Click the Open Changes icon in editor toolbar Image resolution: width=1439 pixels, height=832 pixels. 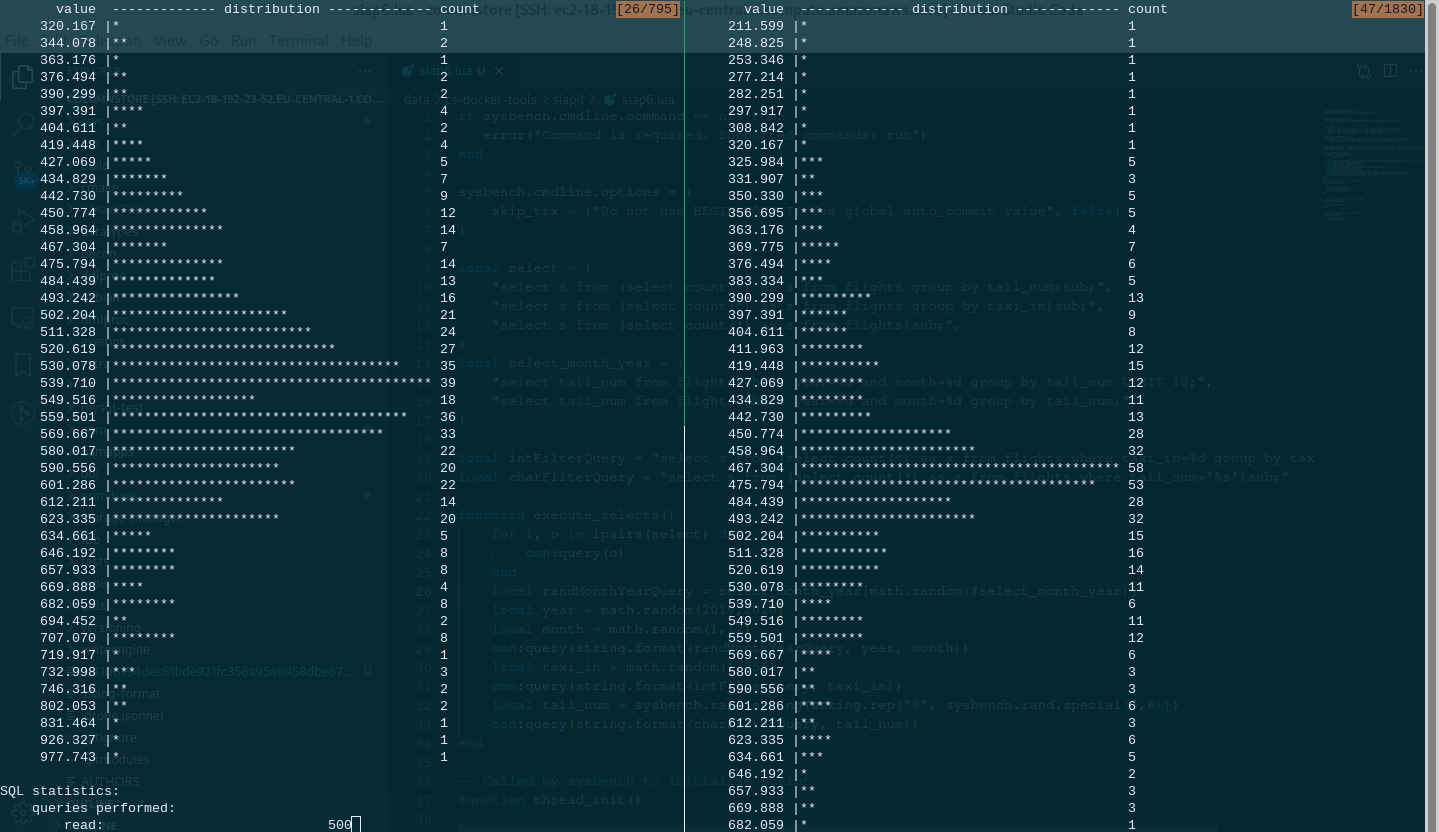point(1365,71)
